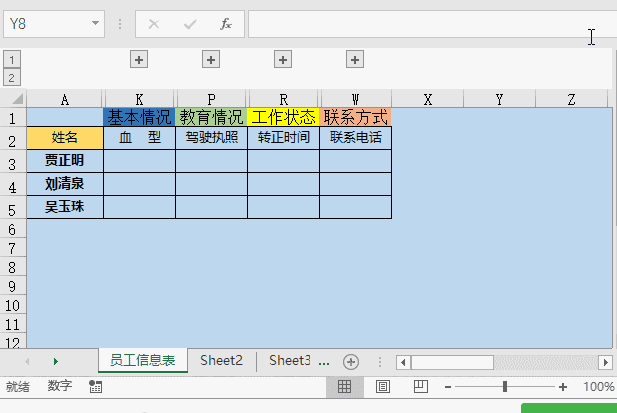This screenshot has width=617, height=413.
Task: Click zoom in plus icon
Action: (563, 387)
